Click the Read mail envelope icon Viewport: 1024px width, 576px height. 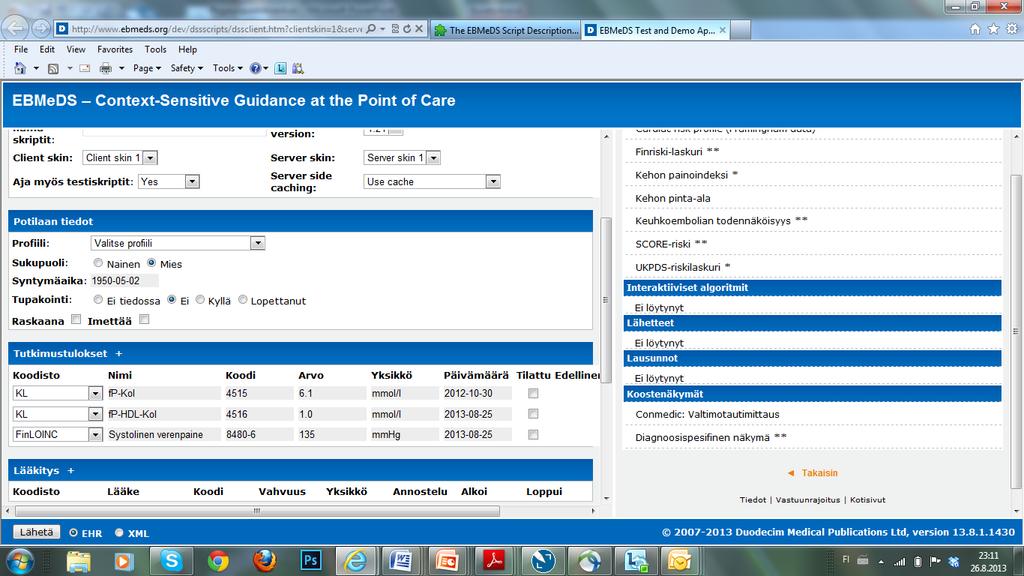click(x=85, y=68)
